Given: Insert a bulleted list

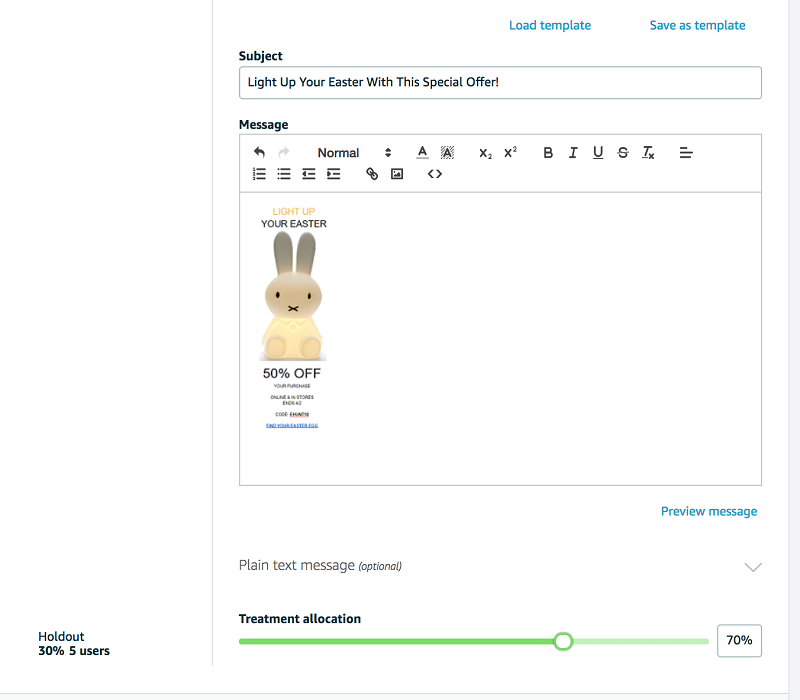Looking at the screenshot, I should click(x=284, y=174).
